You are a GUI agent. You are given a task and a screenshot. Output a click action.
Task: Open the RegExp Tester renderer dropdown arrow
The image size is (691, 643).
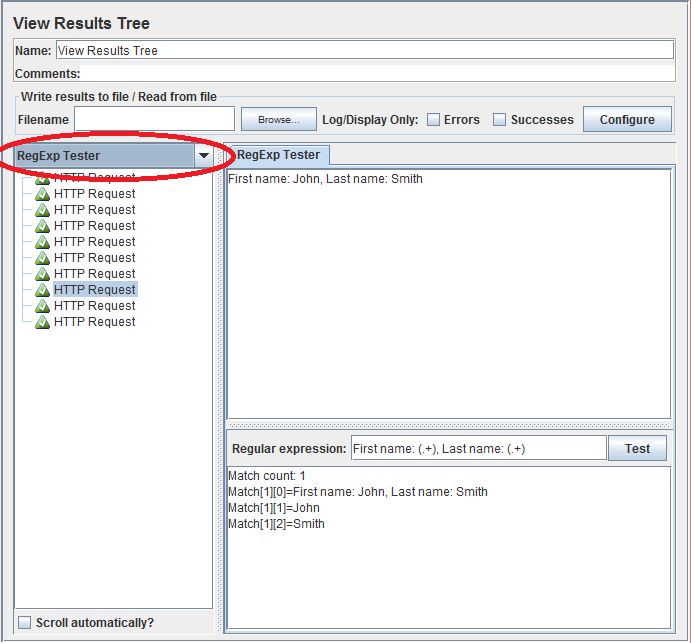click(204, 156)
